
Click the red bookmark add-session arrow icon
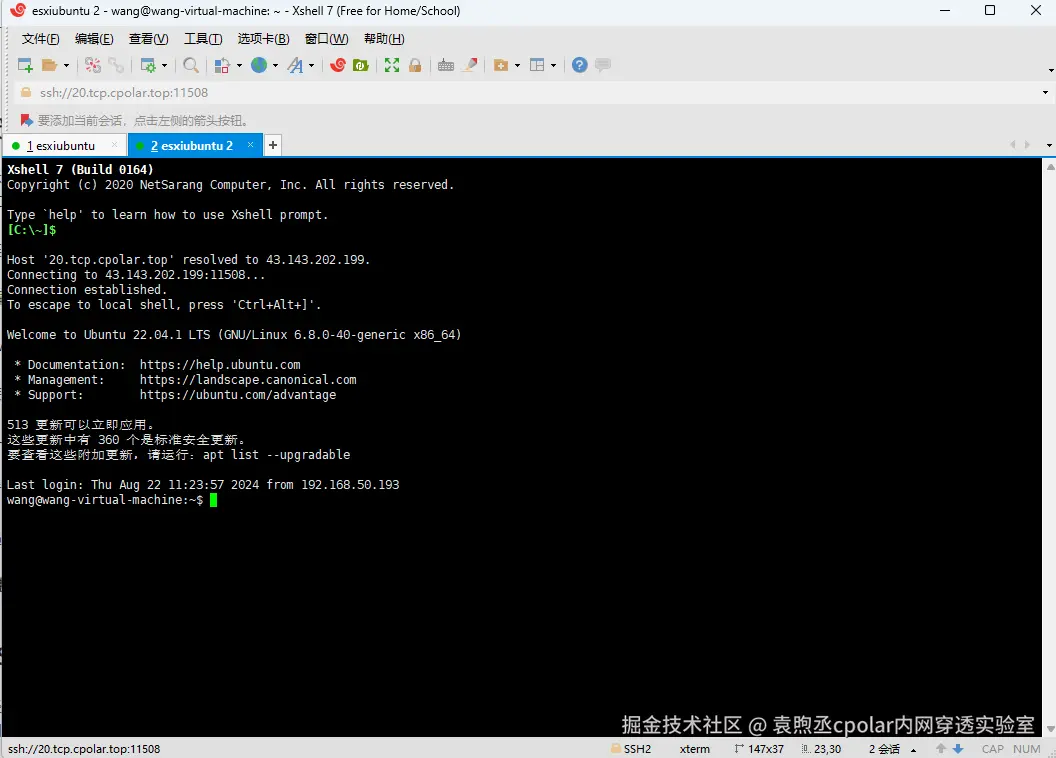[26, 120]
